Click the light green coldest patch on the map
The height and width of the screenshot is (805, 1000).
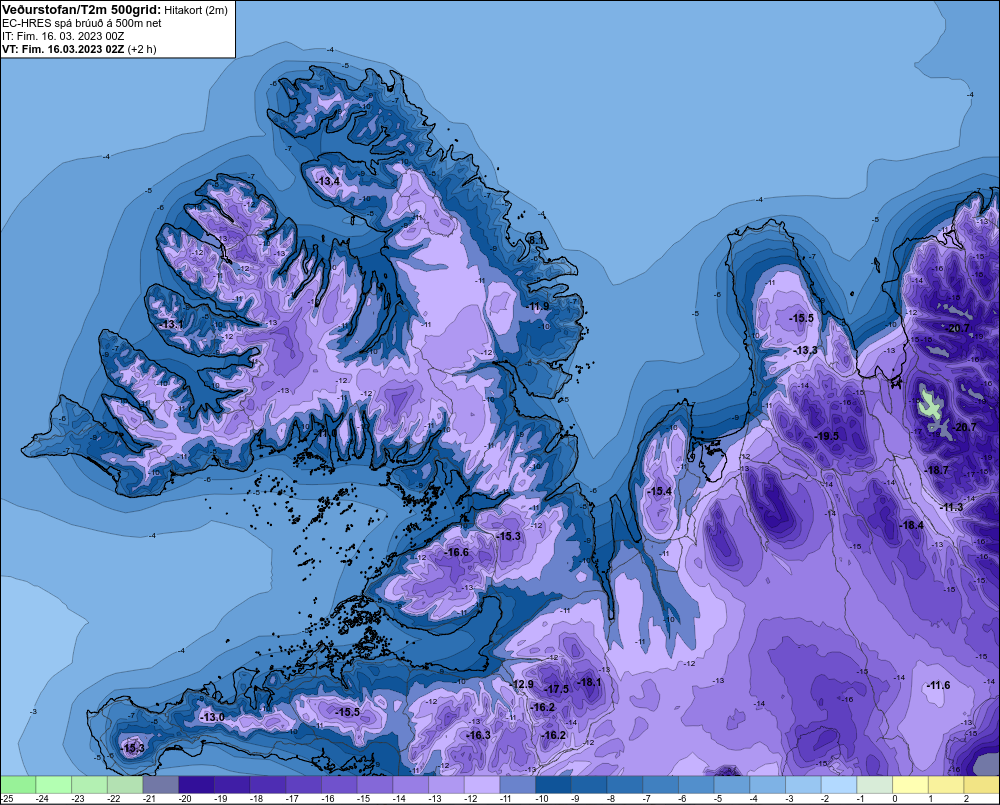[930, 404]
